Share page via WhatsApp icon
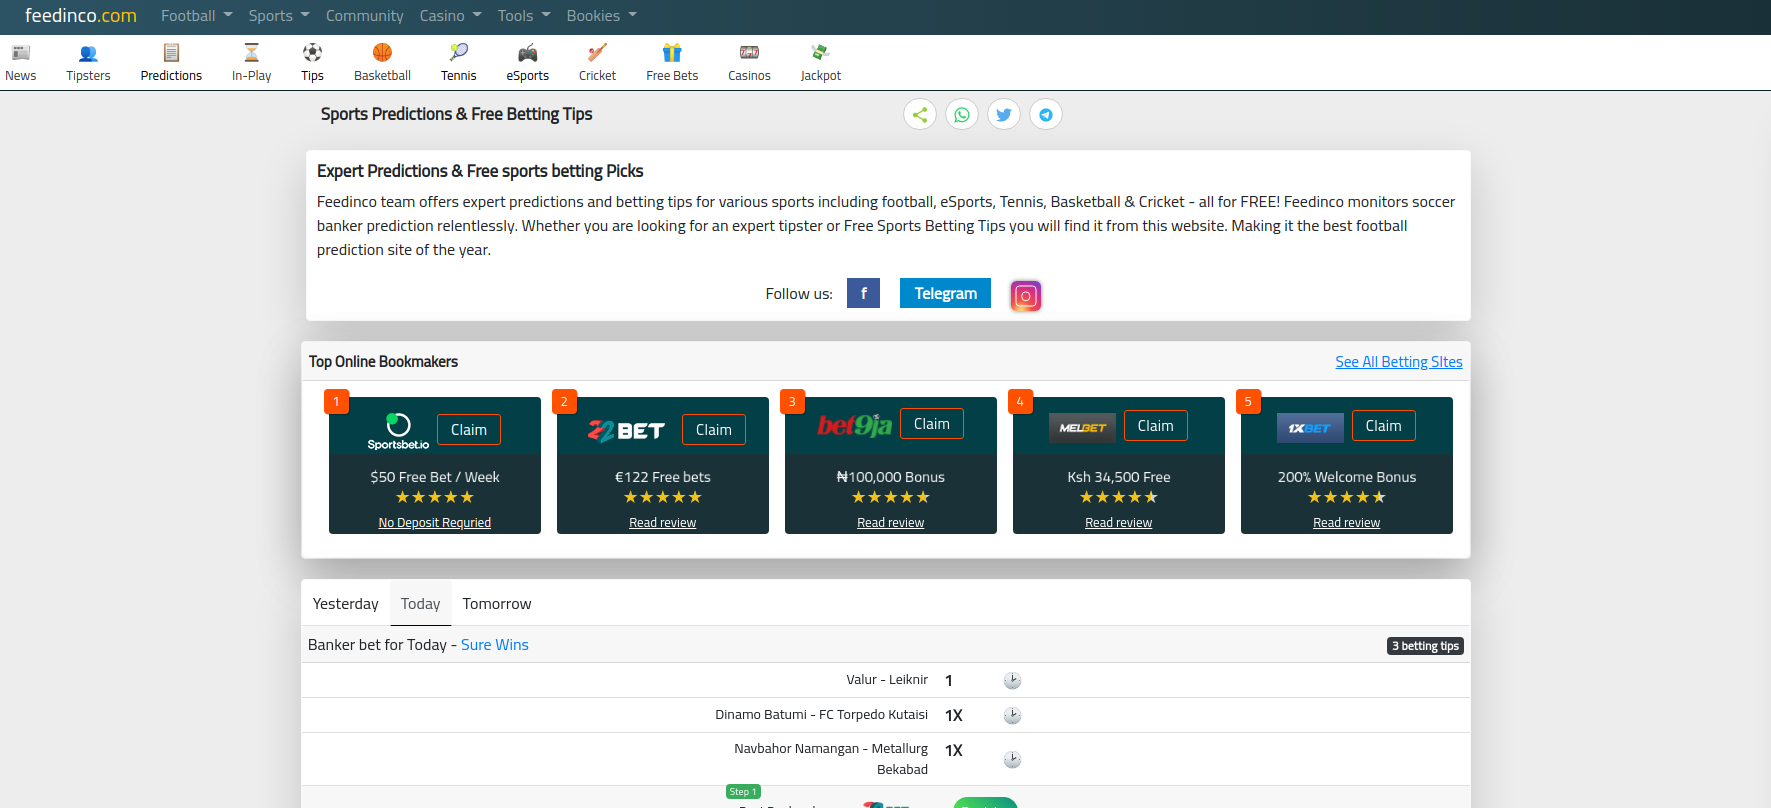This screenshot has height=808, width=1771. [962, 115]
